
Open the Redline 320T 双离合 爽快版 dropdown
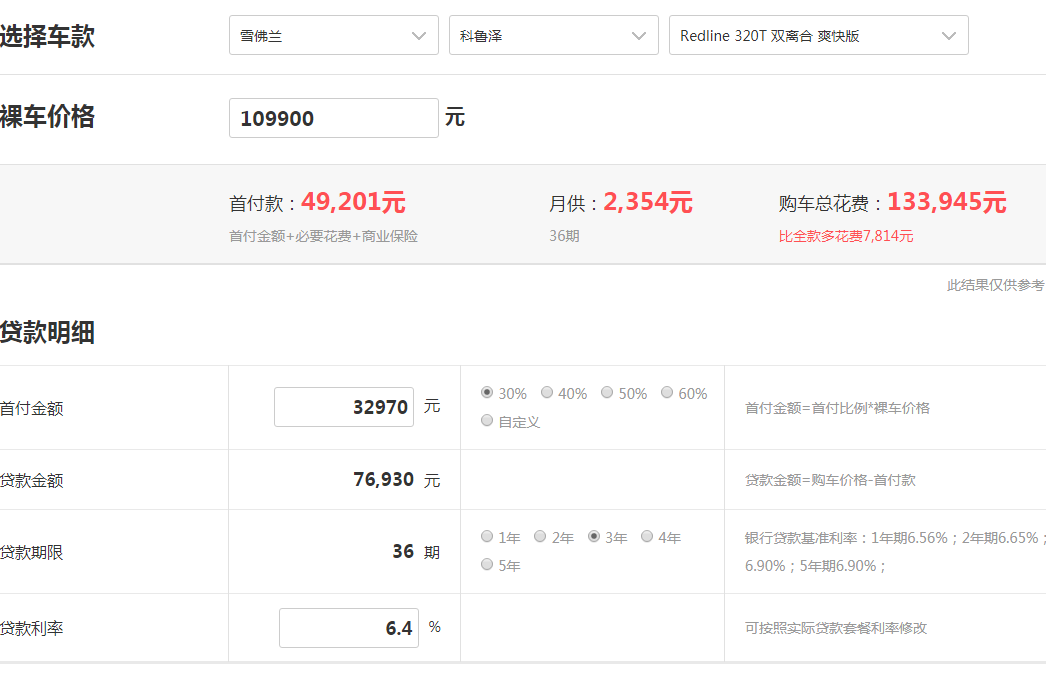point(819,35)
